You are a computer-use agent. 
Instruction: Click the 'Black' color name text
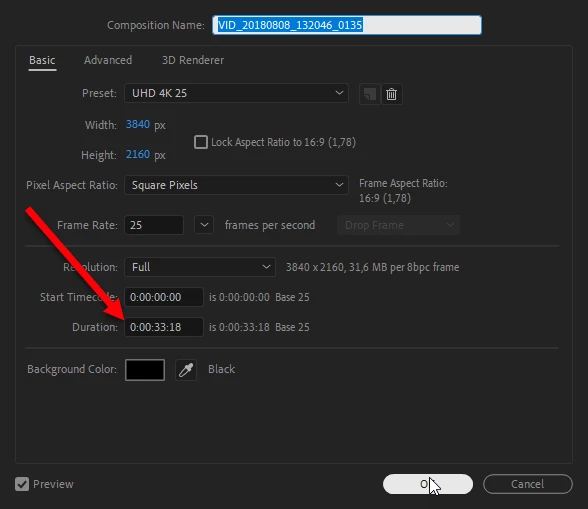(222, 369)
